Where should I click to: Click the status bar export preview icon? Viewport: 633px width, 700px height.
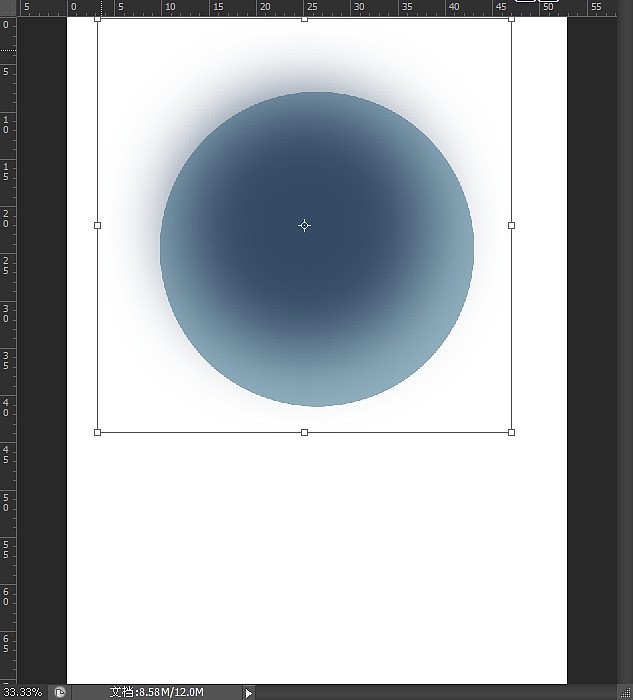[59, 692]
